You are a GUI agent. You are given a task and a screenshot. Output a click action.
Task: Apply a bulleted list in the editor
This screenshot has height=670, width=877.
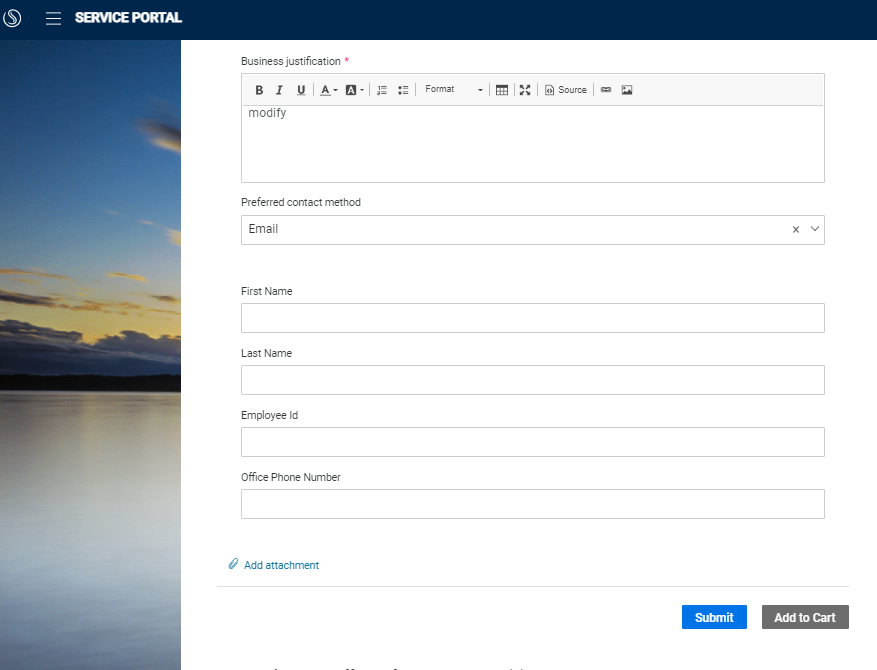(x=403, y=89)
